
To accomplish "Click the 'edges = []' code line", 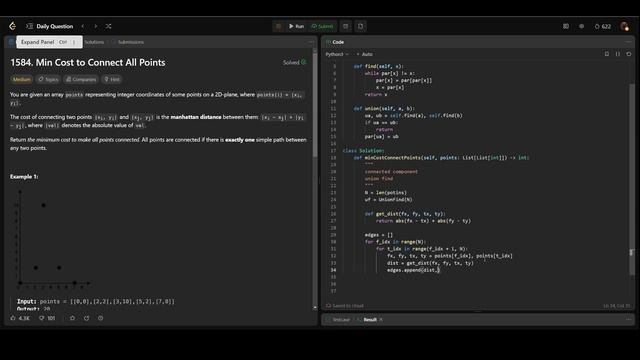I will 378,235.
